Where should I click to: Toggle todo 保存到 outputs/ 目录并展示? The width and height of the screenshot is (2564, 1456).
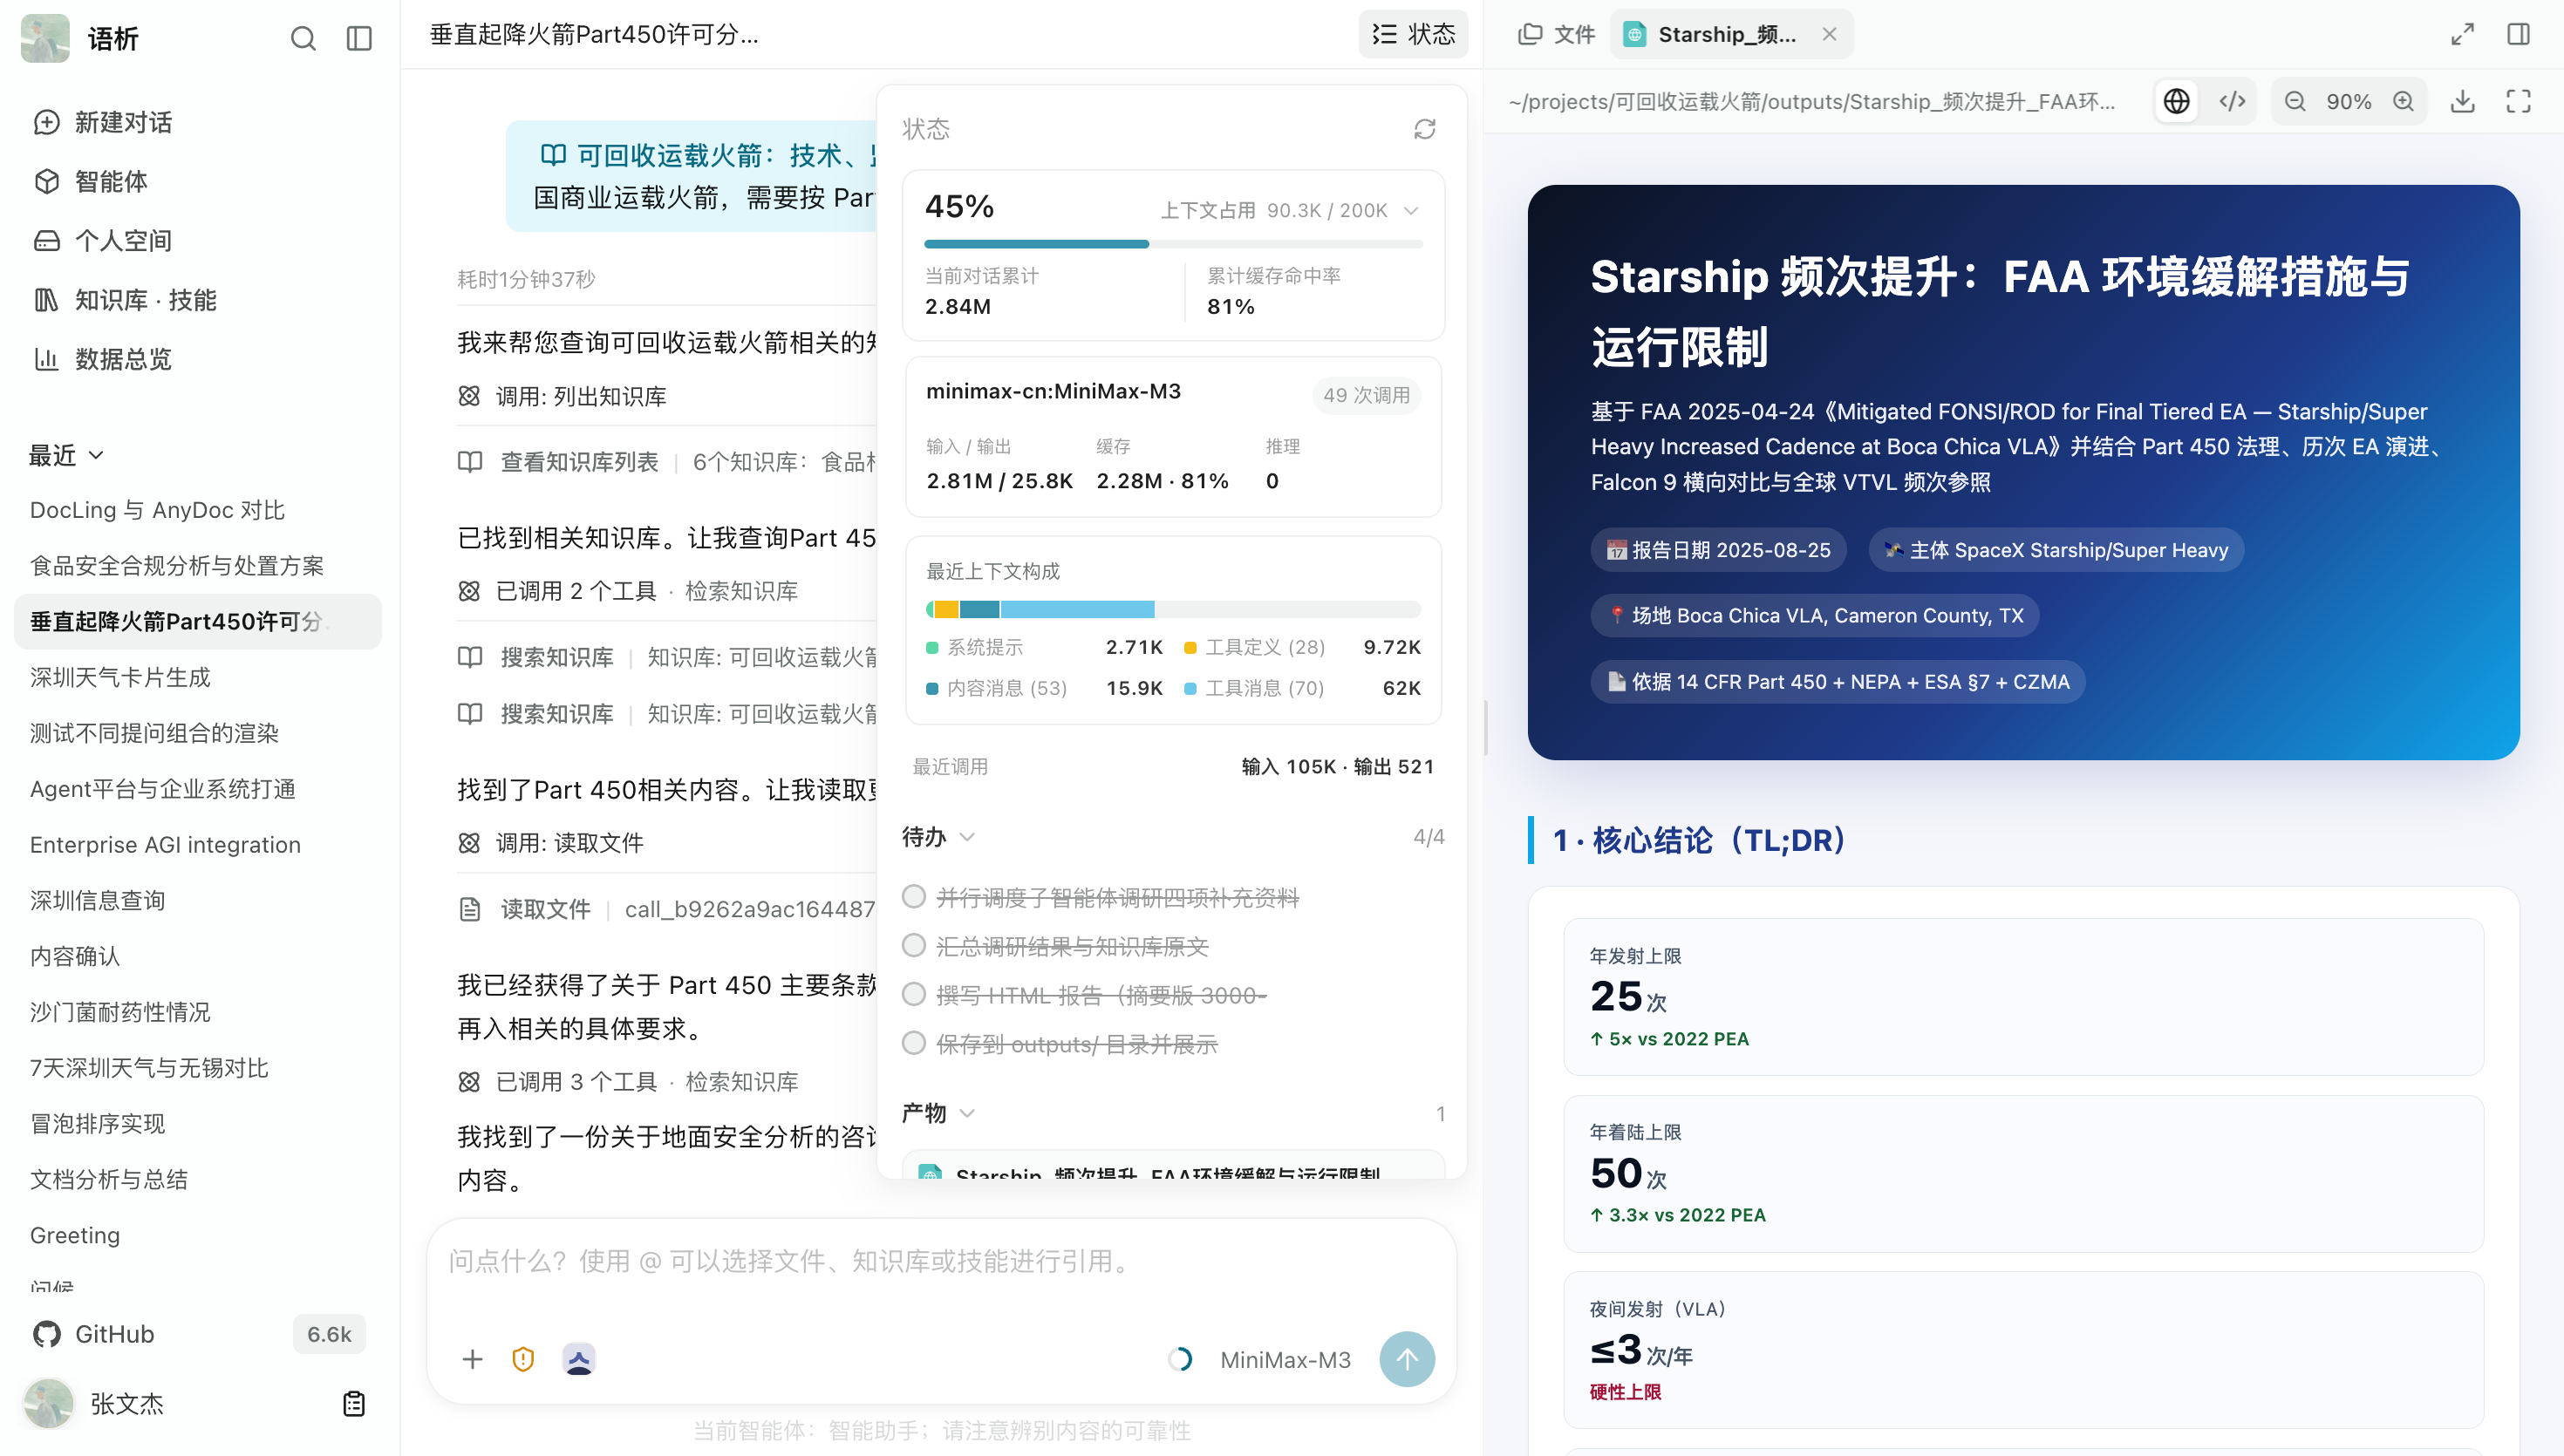pos(913,1043)
